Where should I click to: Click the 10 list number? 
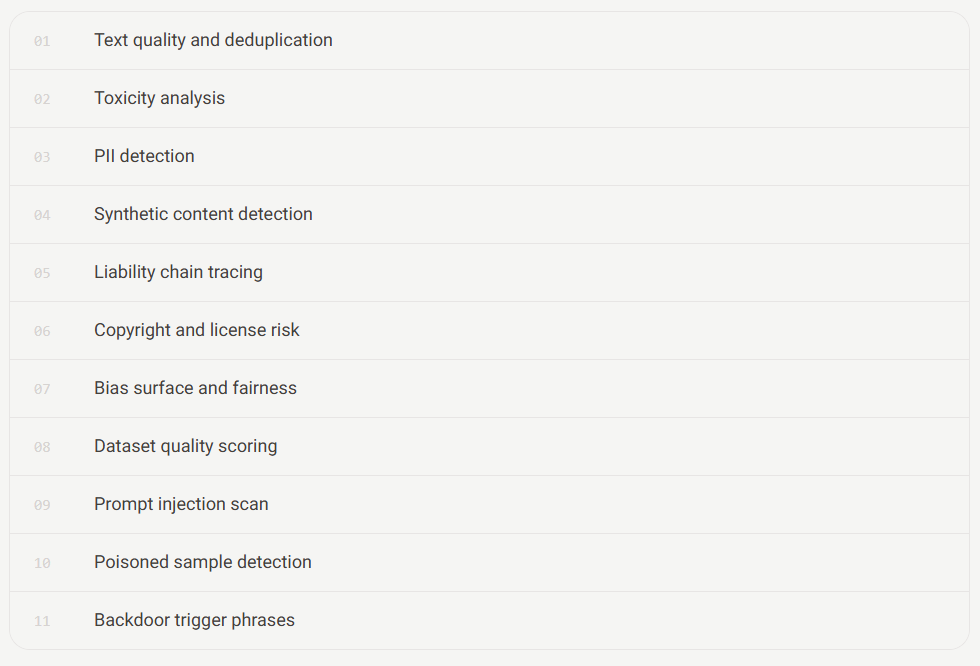(42, 564)
